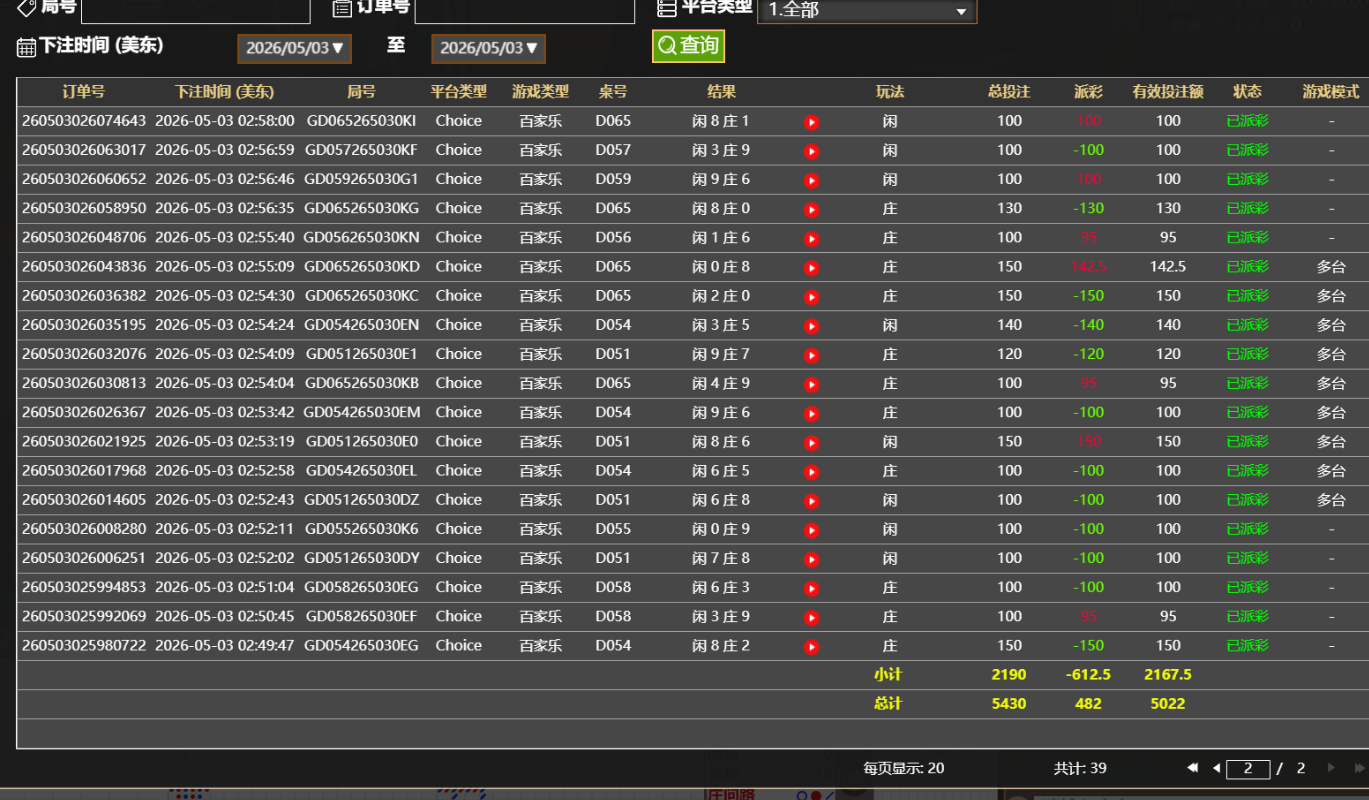1369x800 pixels.
Task: Click the 状态 column header
Action: point(1247,92)
